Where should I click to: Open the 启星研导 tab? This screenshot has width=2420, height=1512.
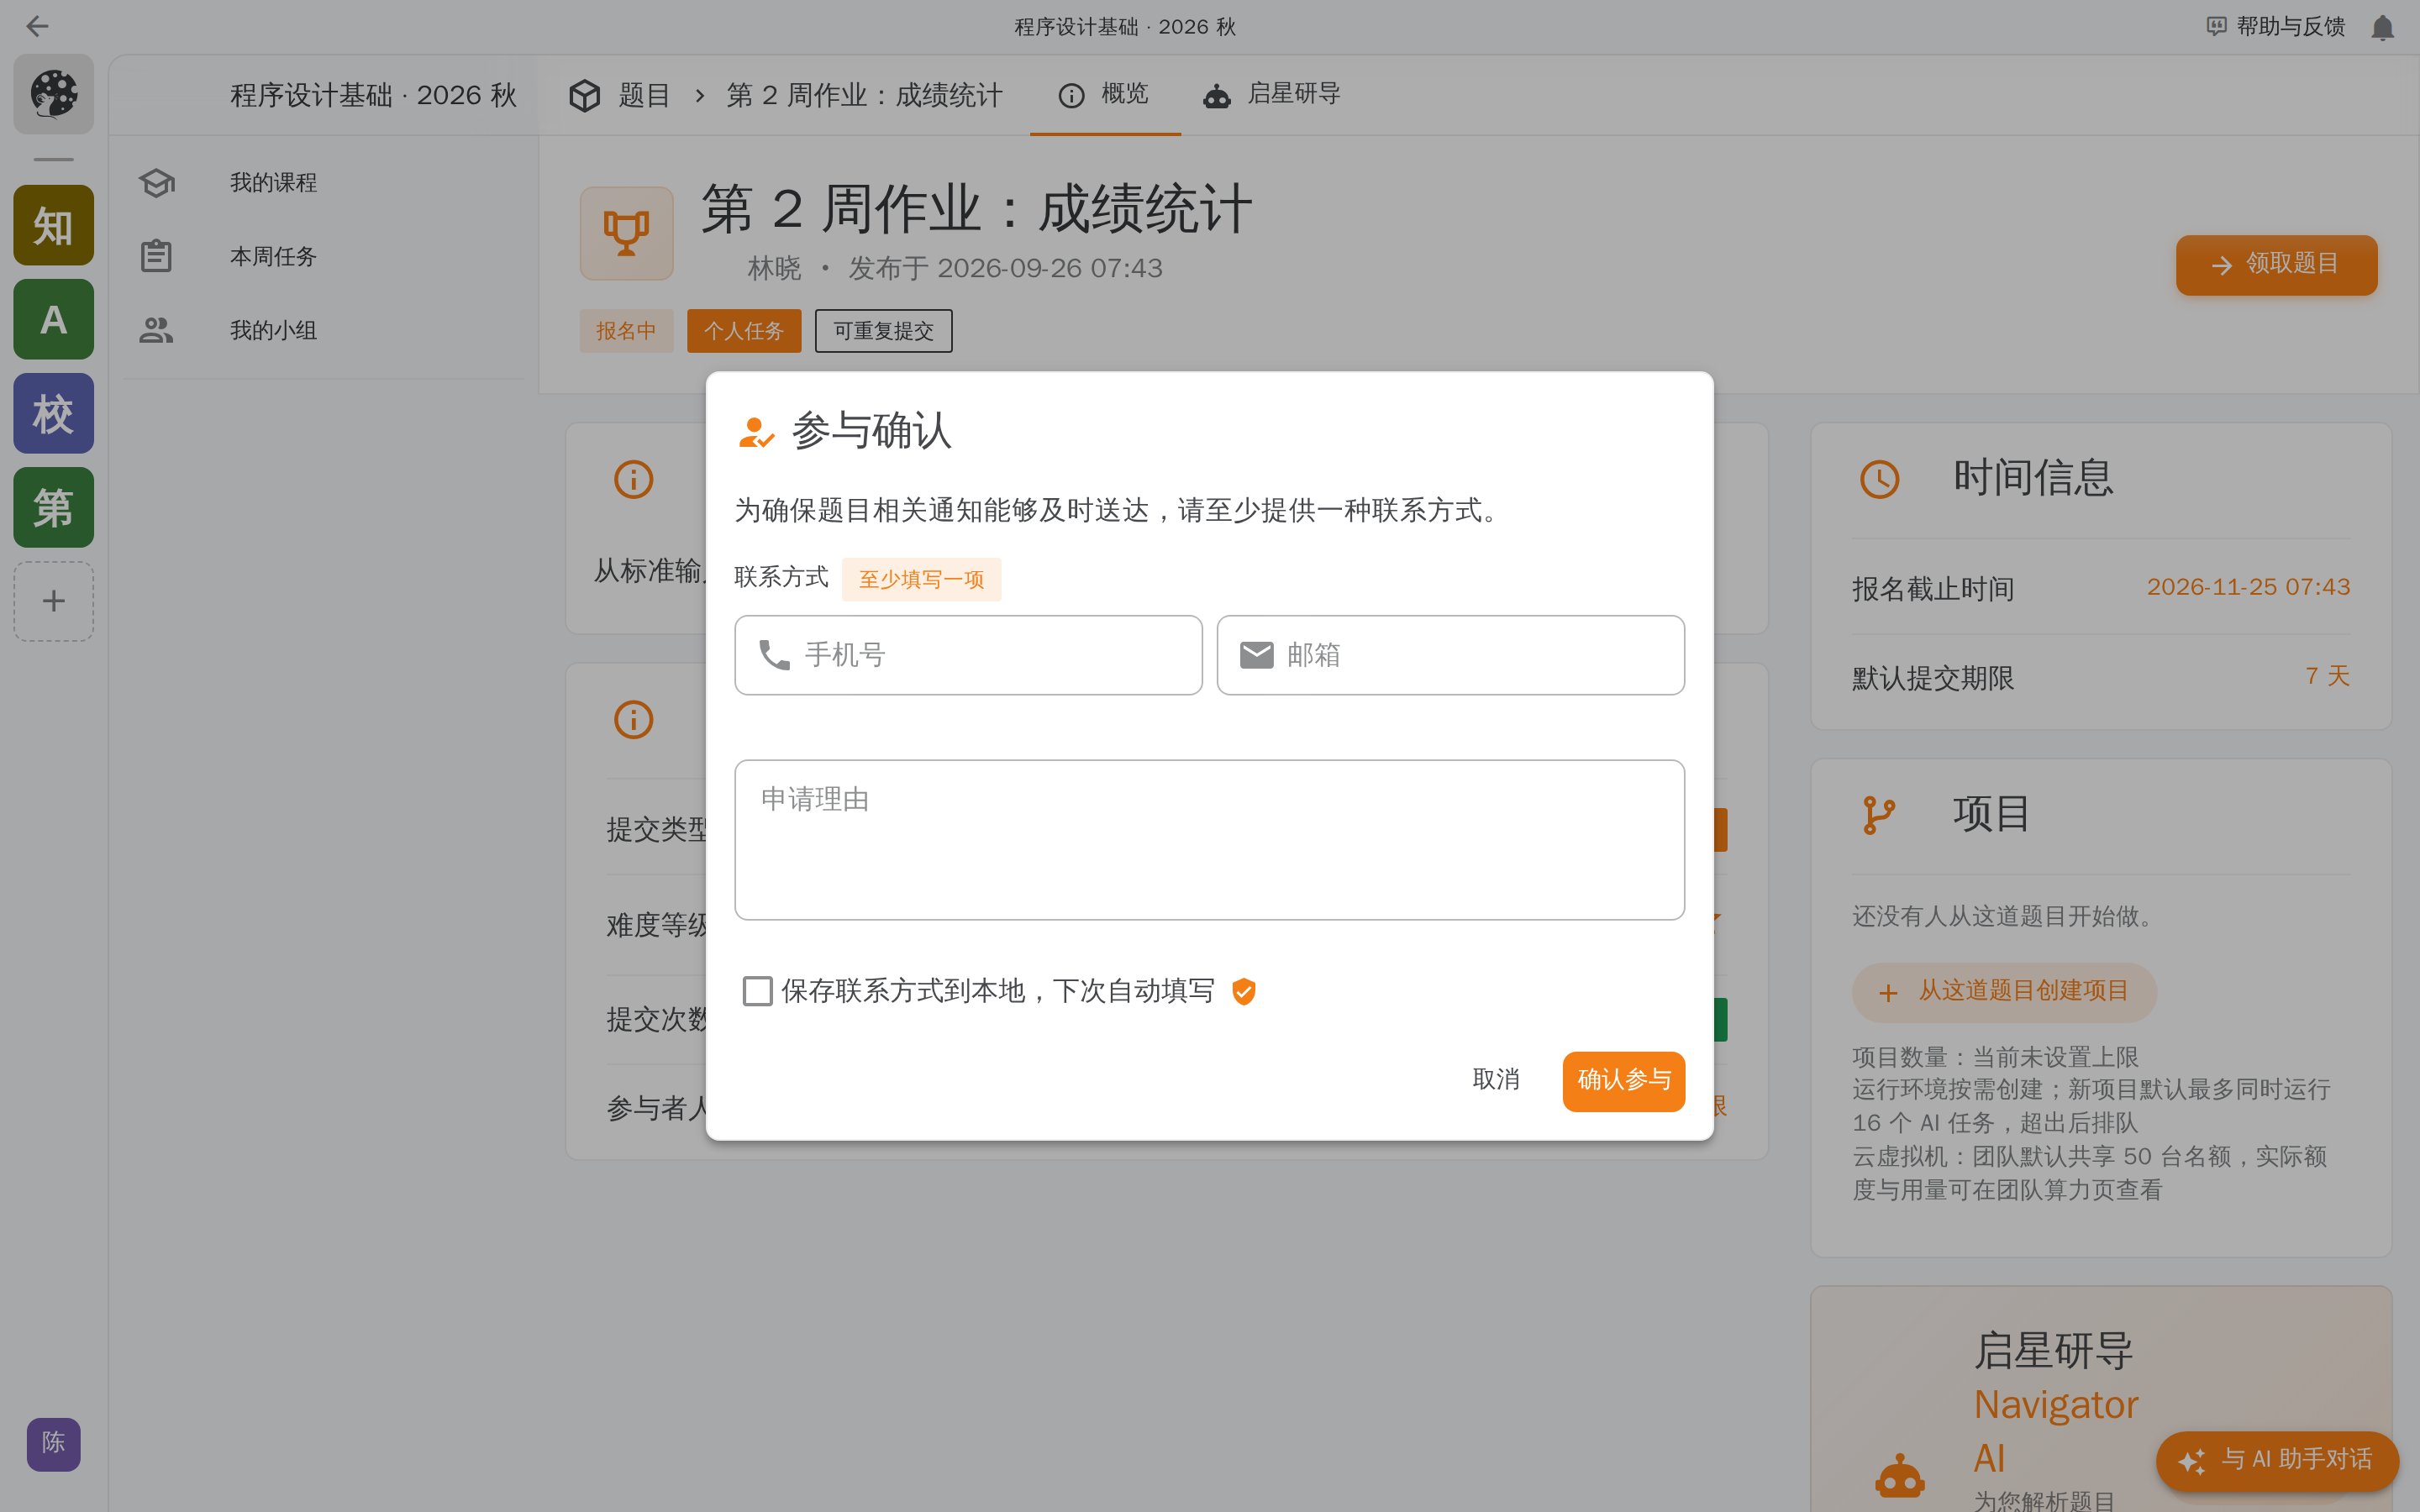(x=1271, y=94)
